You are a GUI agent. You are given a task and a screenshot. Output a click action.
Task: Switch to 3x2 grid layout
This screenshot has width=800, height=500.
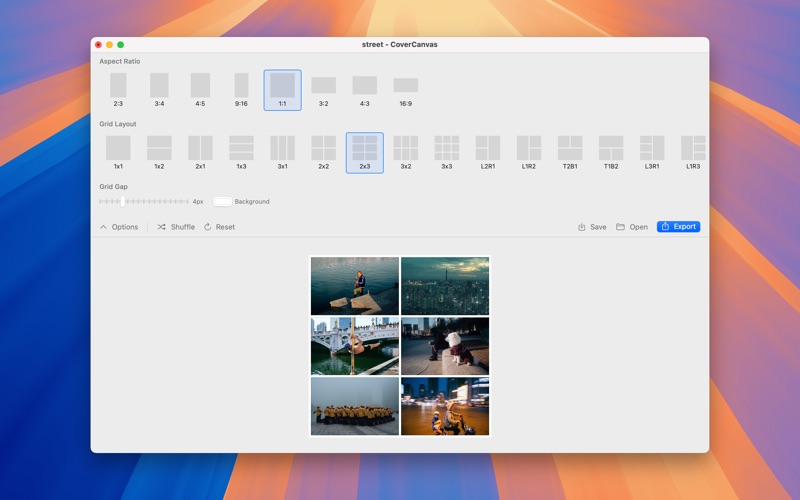pos(406,153)
